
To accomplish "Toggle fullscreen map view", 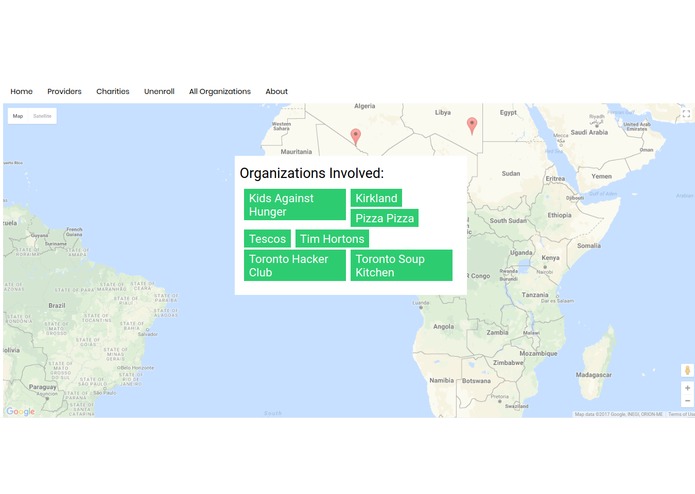I will [x=686, y=114].
